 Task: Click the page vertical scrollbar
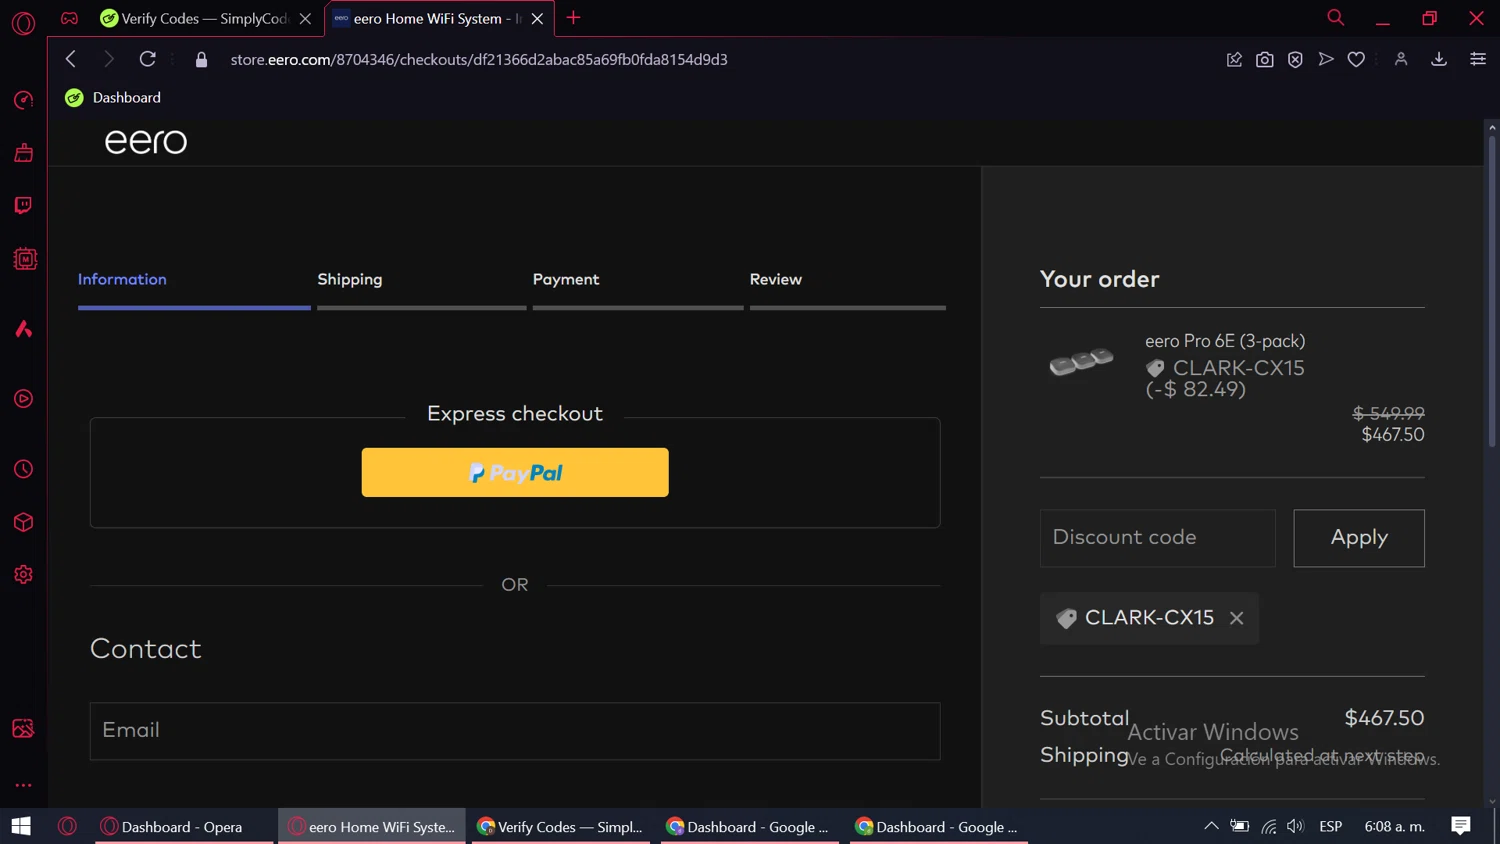(1492, 290)
